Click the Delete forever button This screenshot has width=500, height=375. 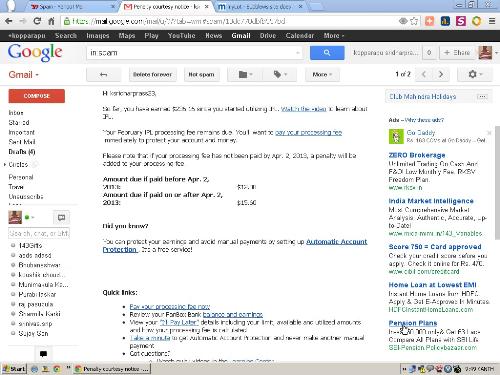pos(152,74)
